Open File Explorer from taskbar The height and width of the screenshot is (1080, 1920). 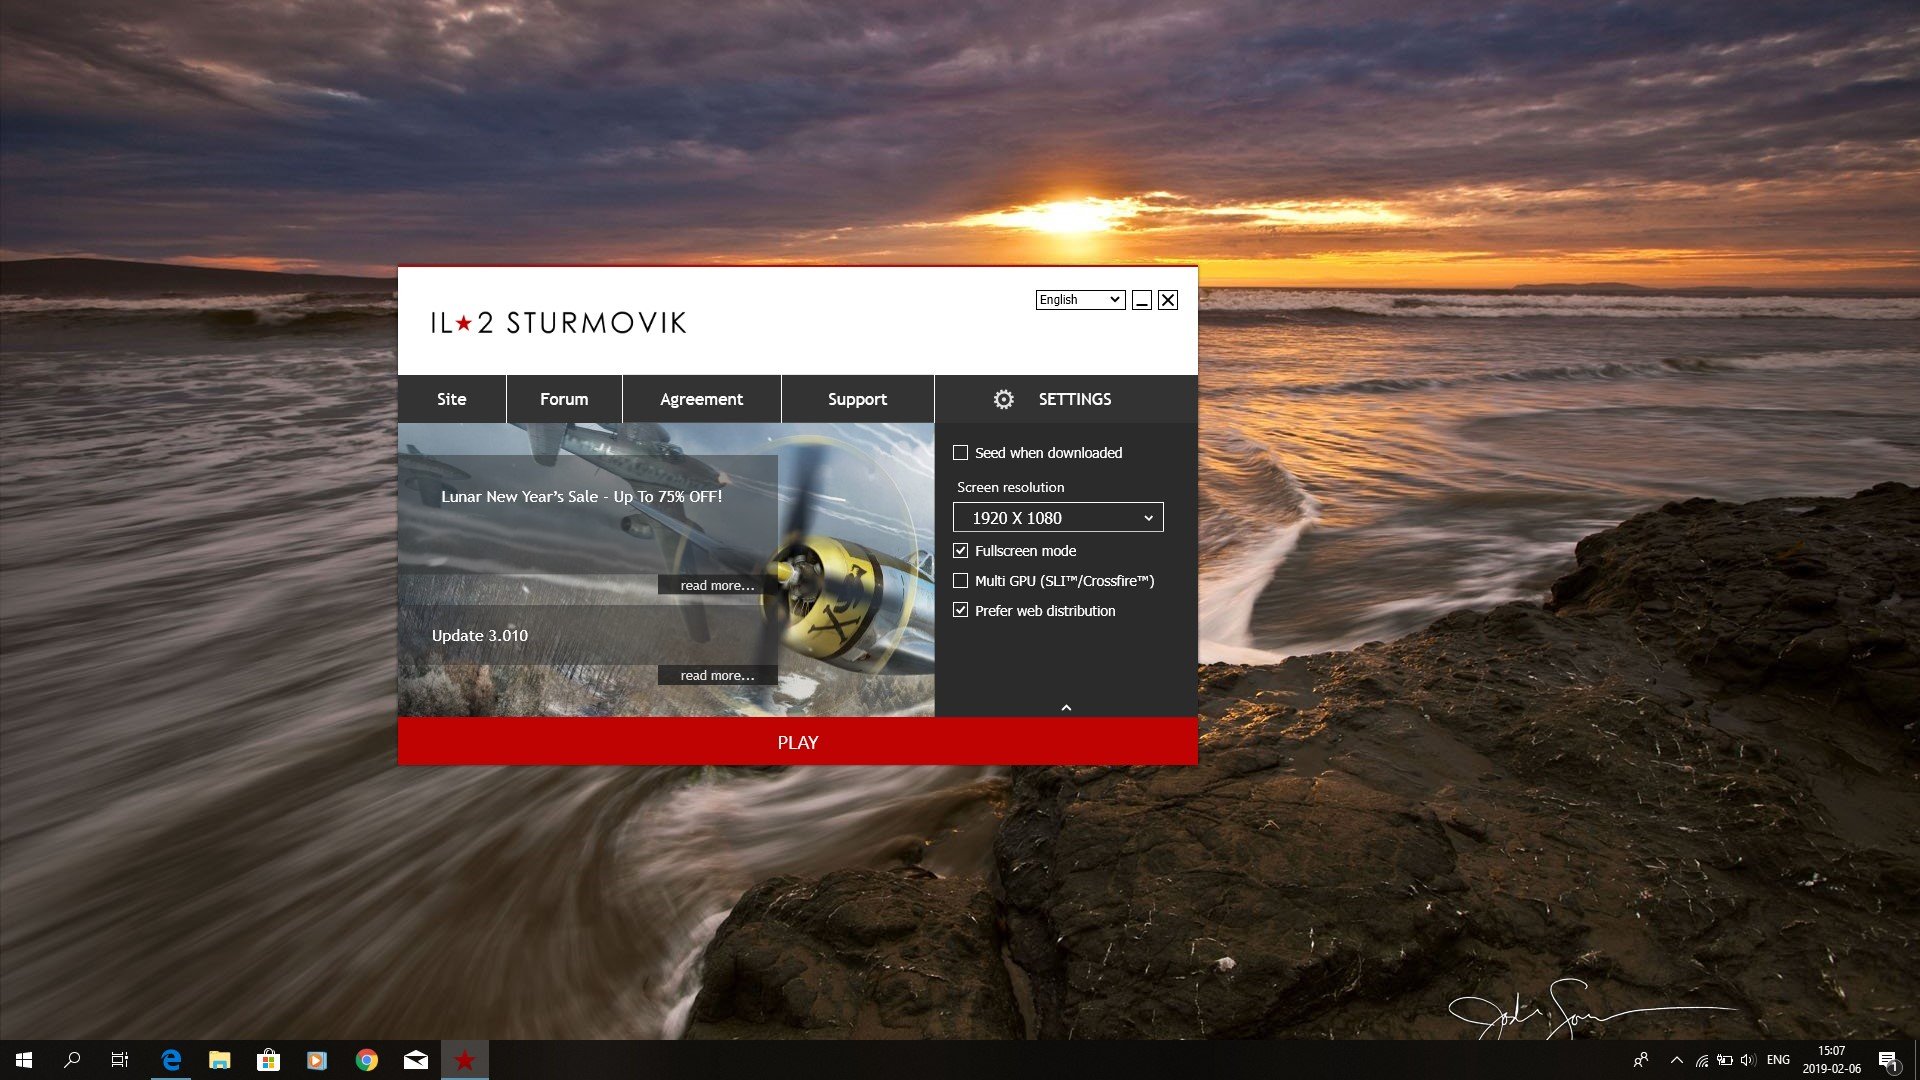[219, 1060]
